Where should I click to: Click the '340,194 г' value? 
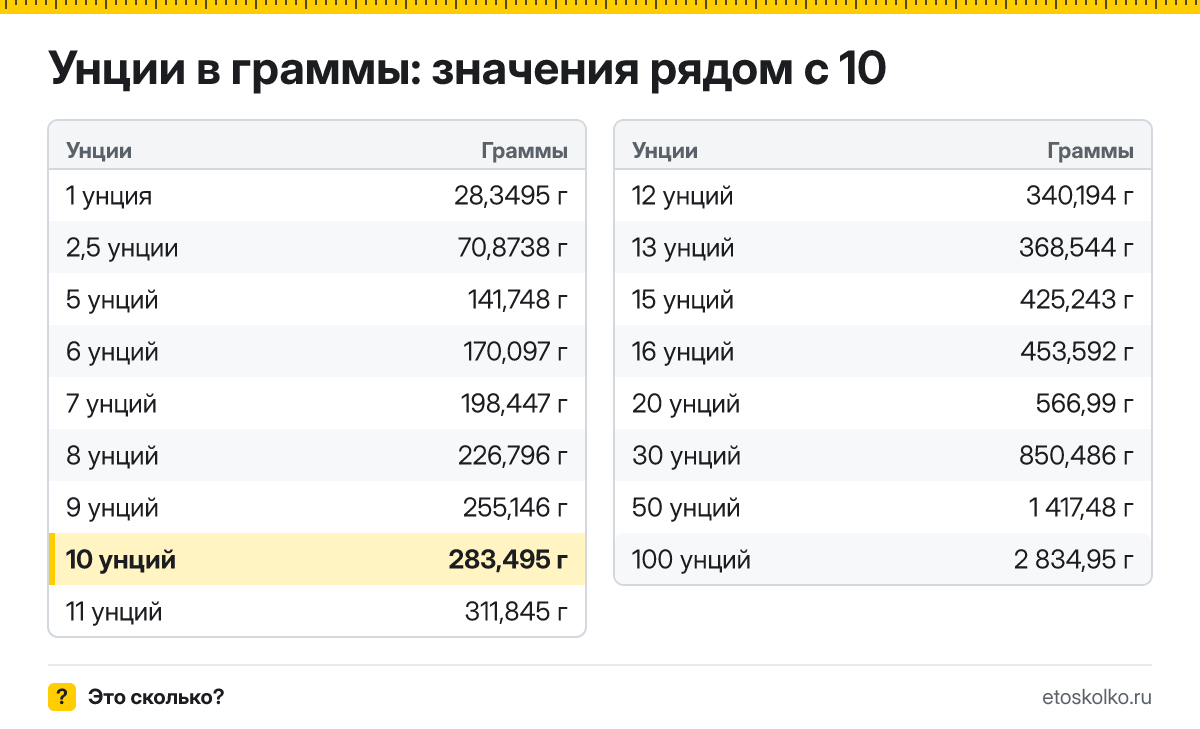click(1081, 195)
